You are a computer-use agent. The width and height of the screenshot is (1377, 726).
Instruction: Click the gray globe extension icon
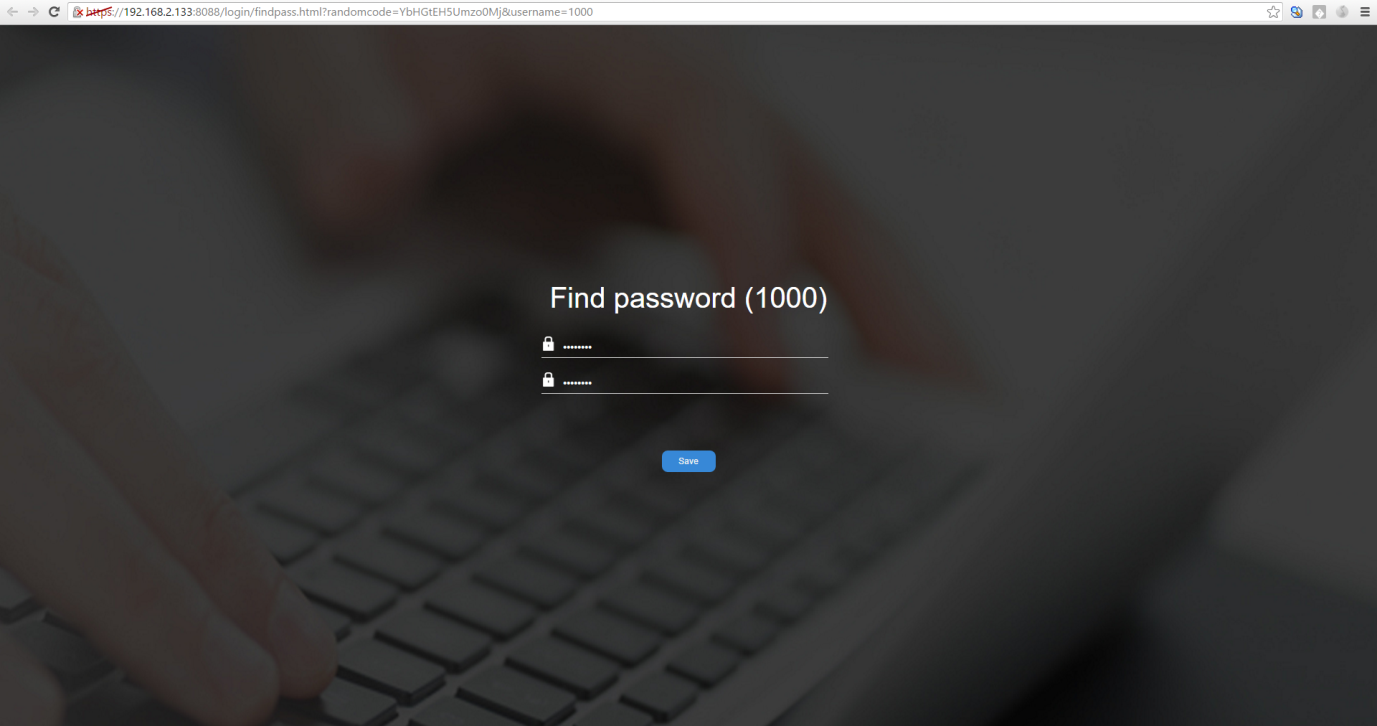(x=1342, y=12)
